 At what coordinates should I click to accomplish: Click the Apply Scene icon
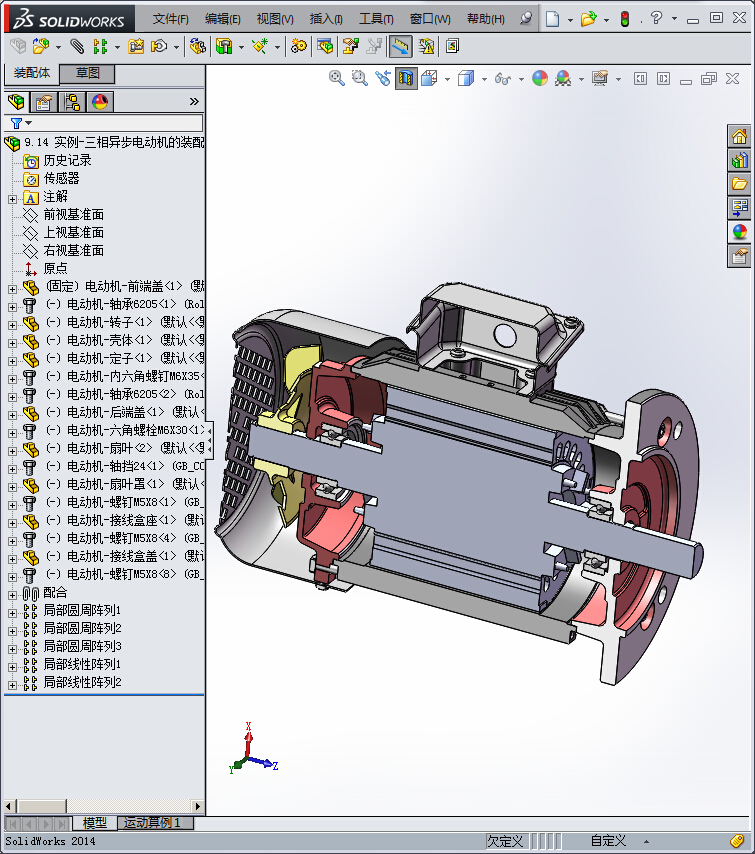pos(563,78)
